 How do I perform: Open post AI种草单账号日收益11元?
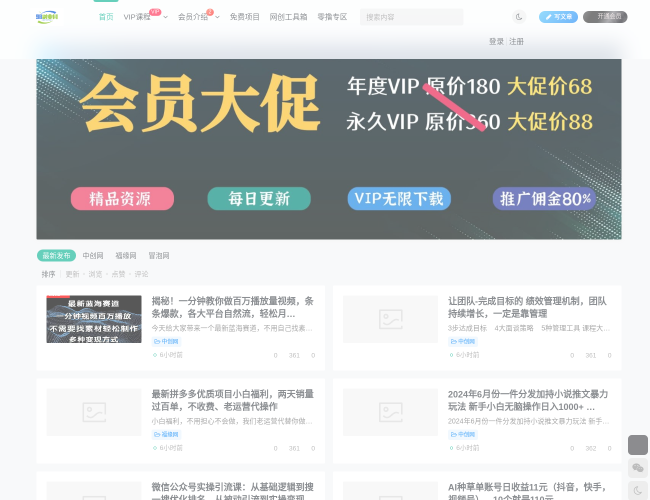[527, 491]
